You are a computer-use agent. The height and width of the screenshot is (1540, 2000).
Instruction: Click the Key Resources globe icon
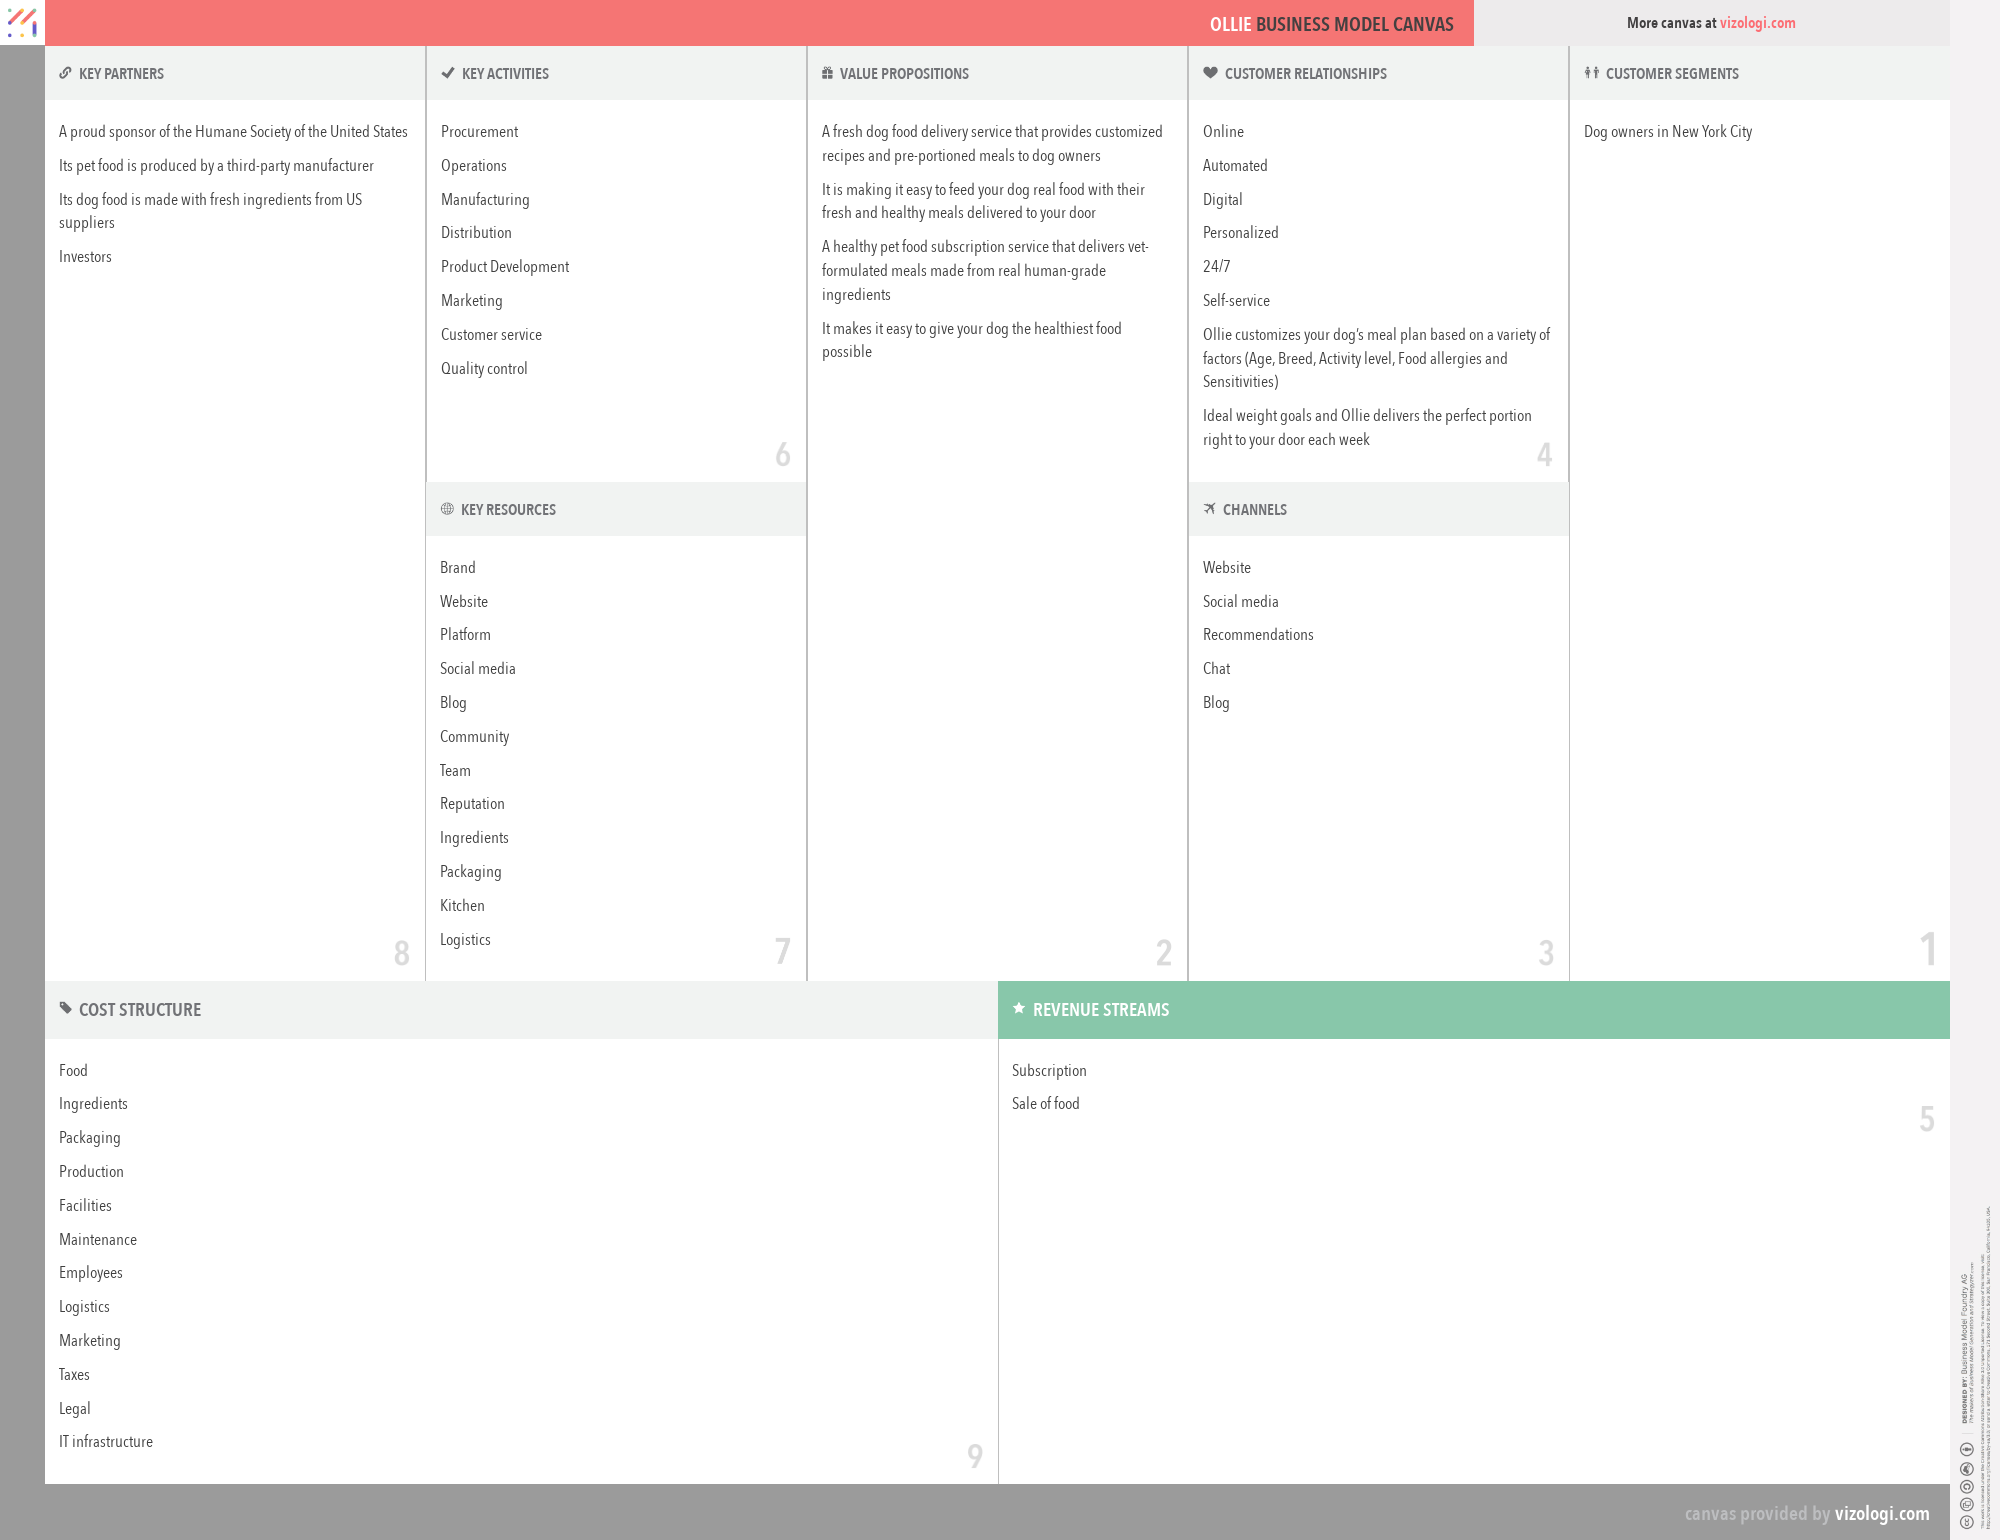(x=447, y=509)
